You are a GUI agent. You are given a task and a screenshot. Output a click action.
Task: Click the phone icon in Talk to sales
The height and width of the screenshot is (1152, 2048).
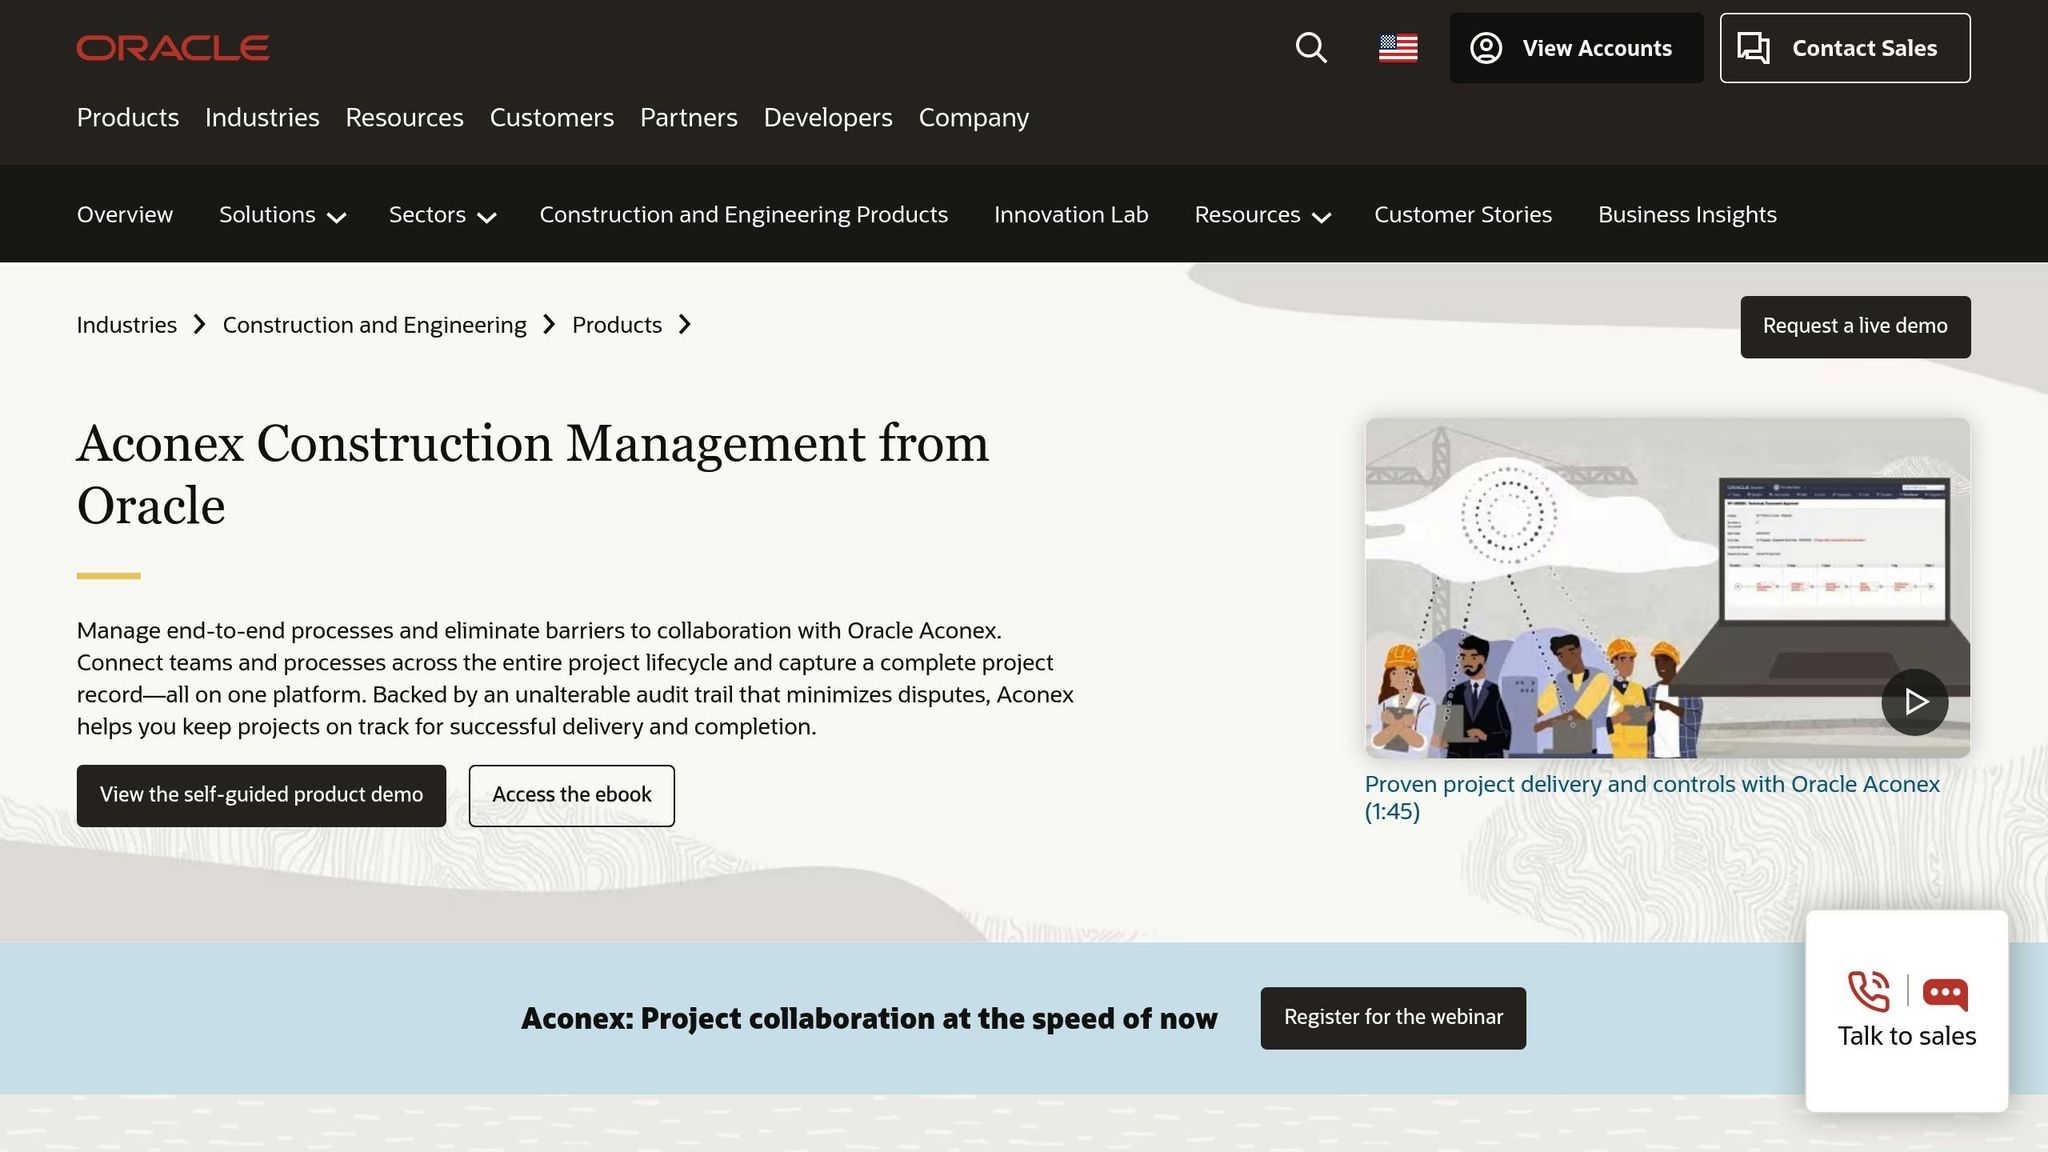tap(1868, 992)
